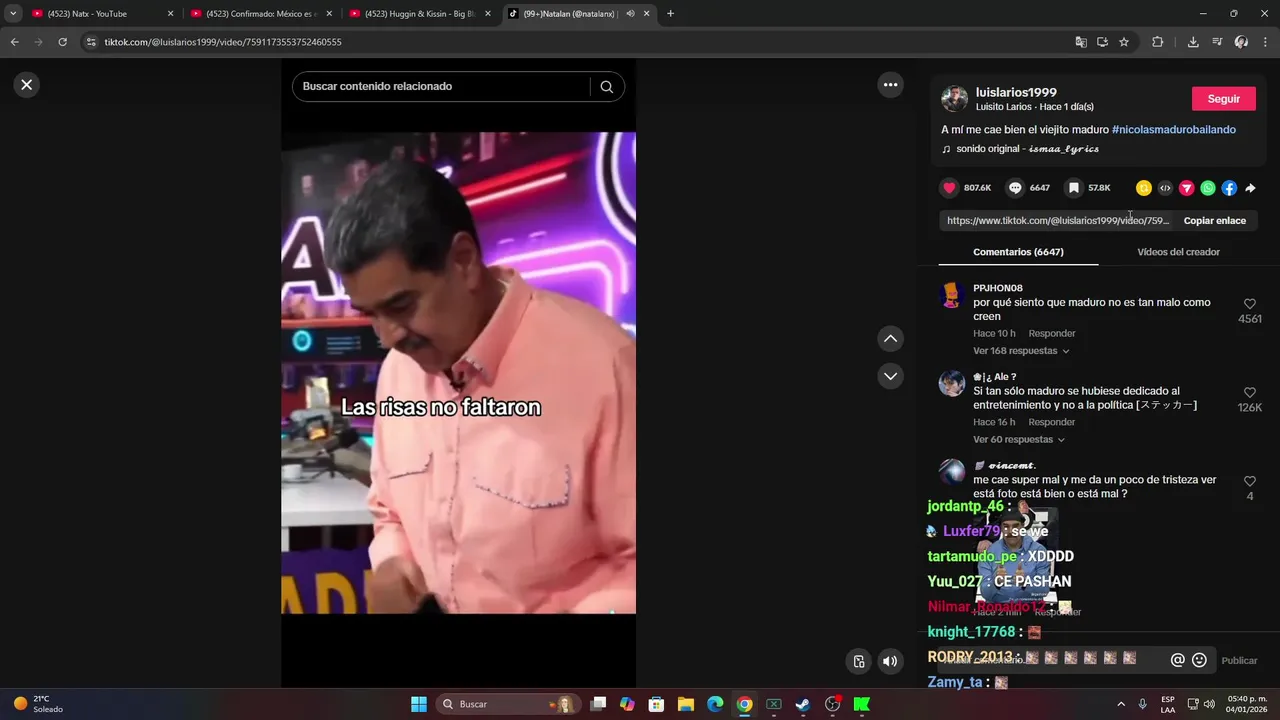
Task: Go to previous video with up arrow
Action: [x=890, y=339]
